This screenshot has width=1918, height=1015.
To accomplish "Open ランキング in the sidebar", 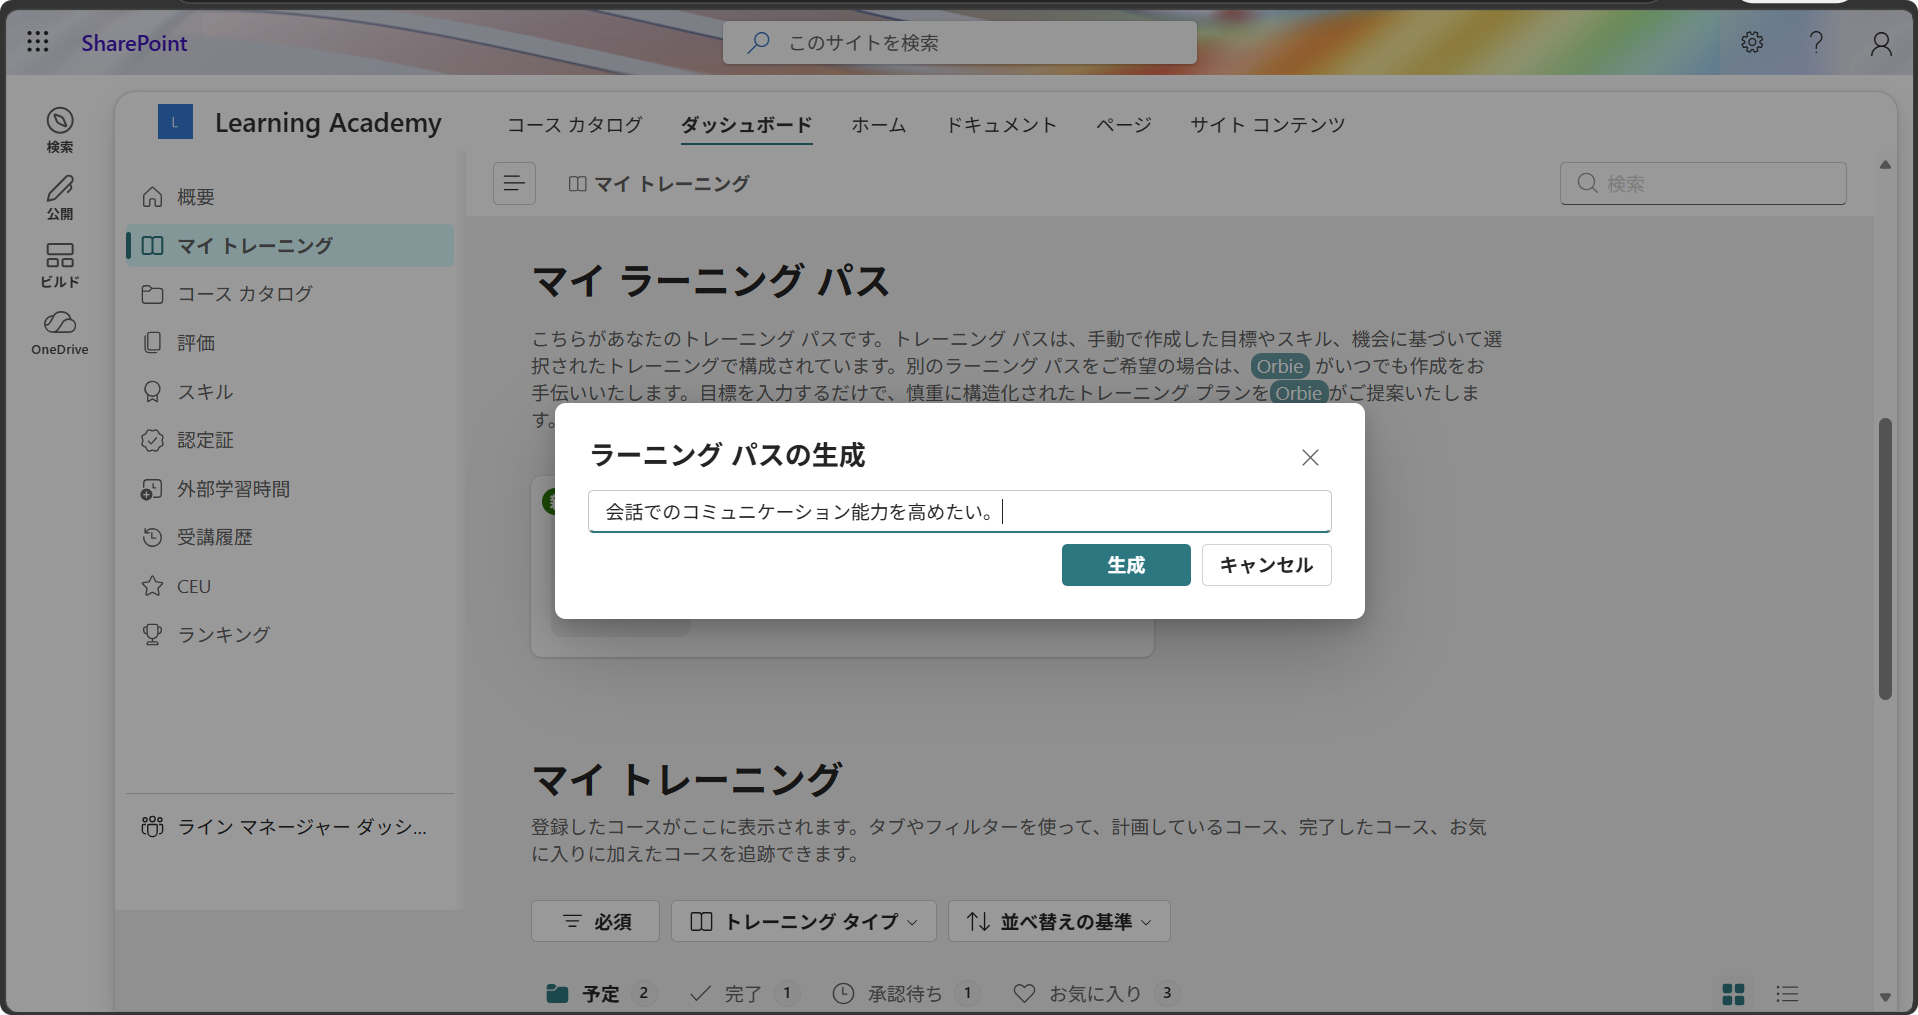I will point(290,634).
